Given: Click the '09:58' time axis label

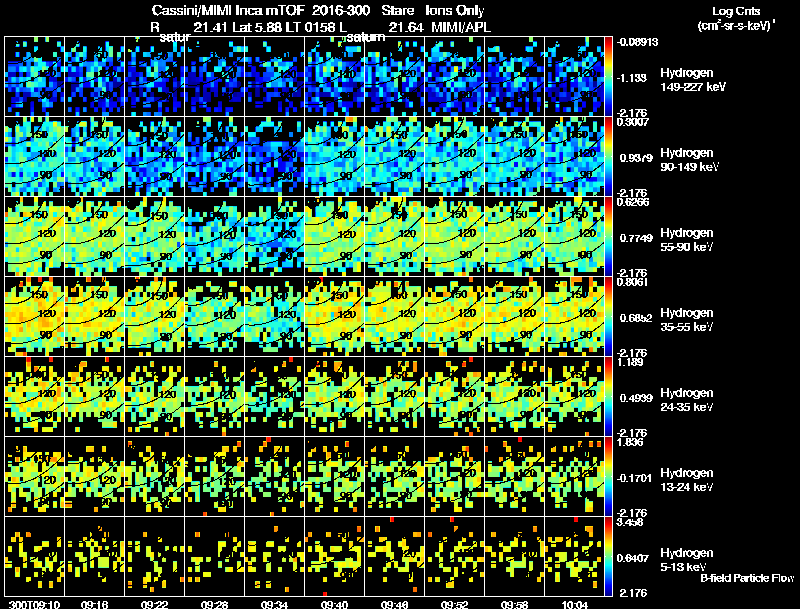Looking at the screenshot, I should click(514, 605).
